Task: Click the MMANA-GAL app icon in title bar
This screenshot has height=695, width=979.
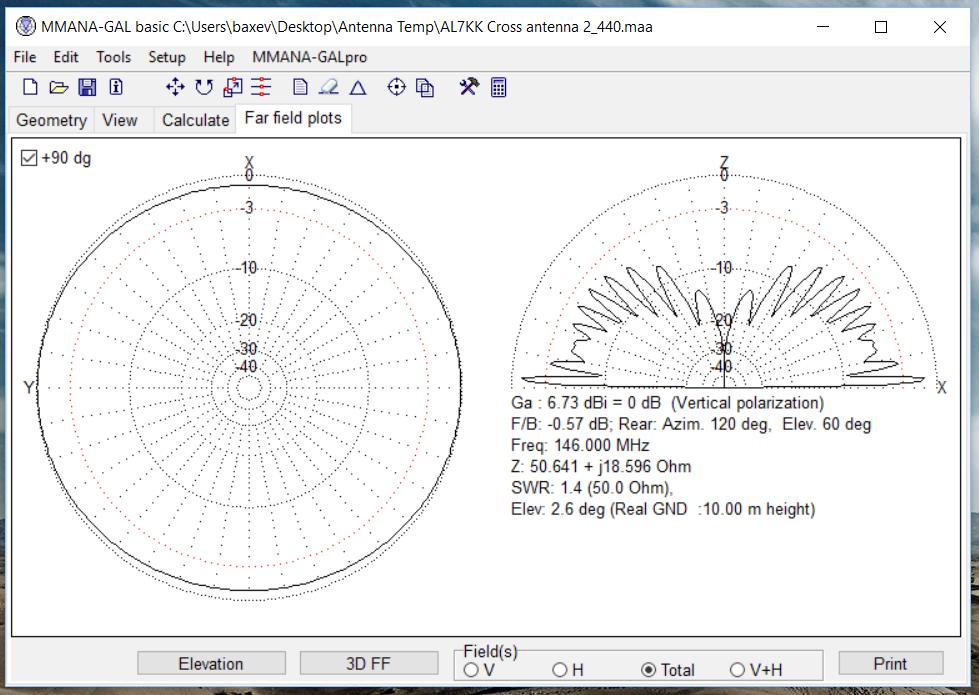Action: pos(26,26)
